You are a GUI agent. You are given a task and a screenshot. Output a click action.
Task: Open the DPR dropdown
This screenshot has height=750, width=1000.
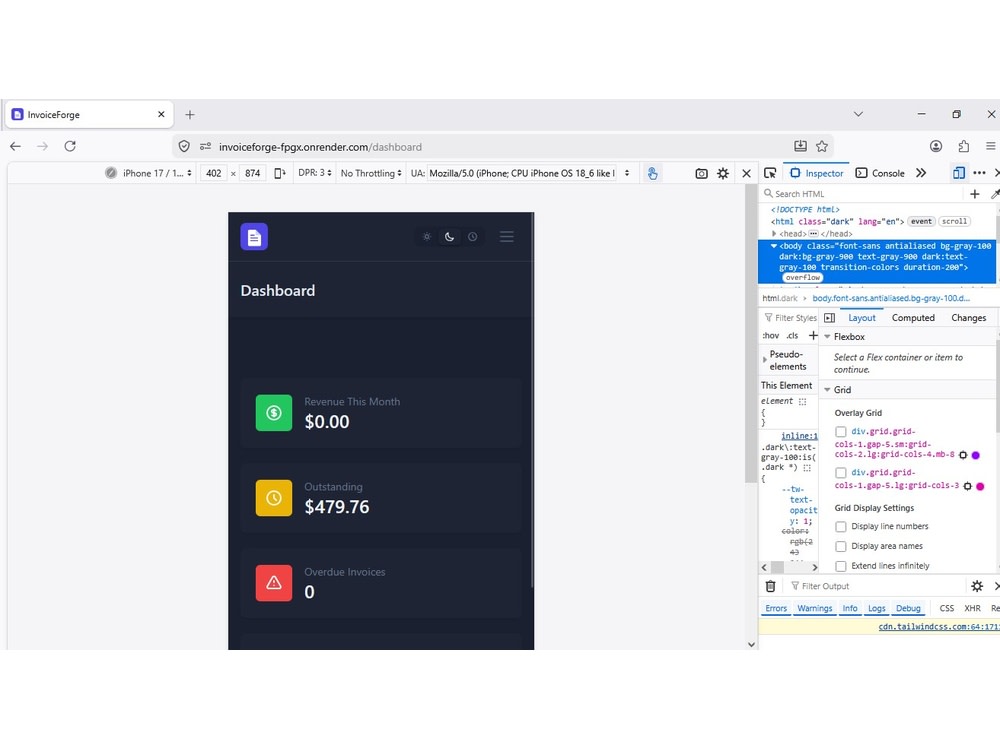pos(315,173)
